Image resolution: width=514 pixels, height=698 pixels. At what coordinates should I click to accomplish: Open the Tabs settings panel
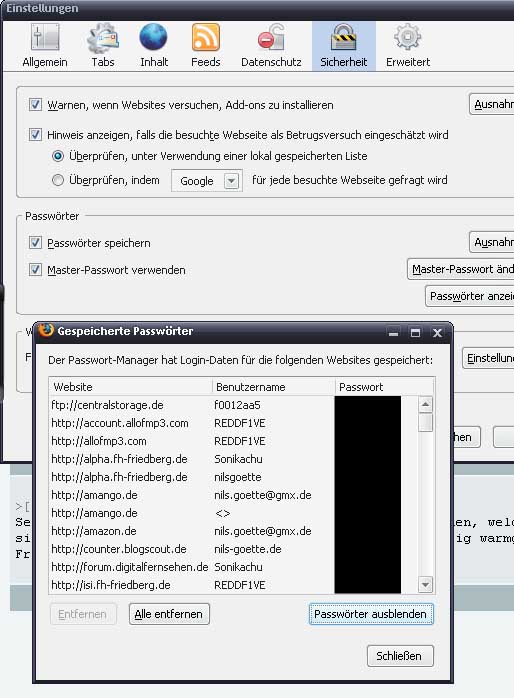click(x=103, y=46)
